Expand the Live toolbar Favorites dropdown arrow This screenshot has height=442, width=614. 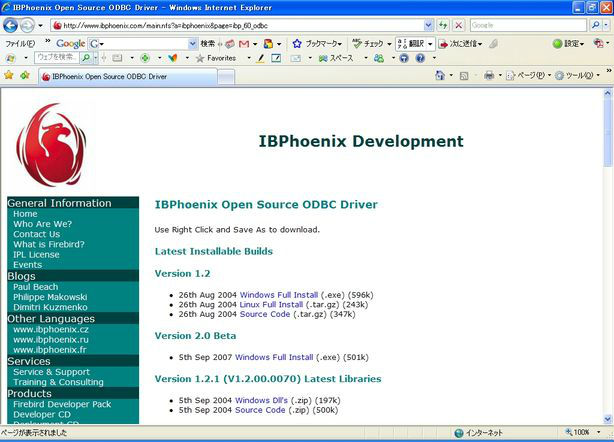click(249, 58)
